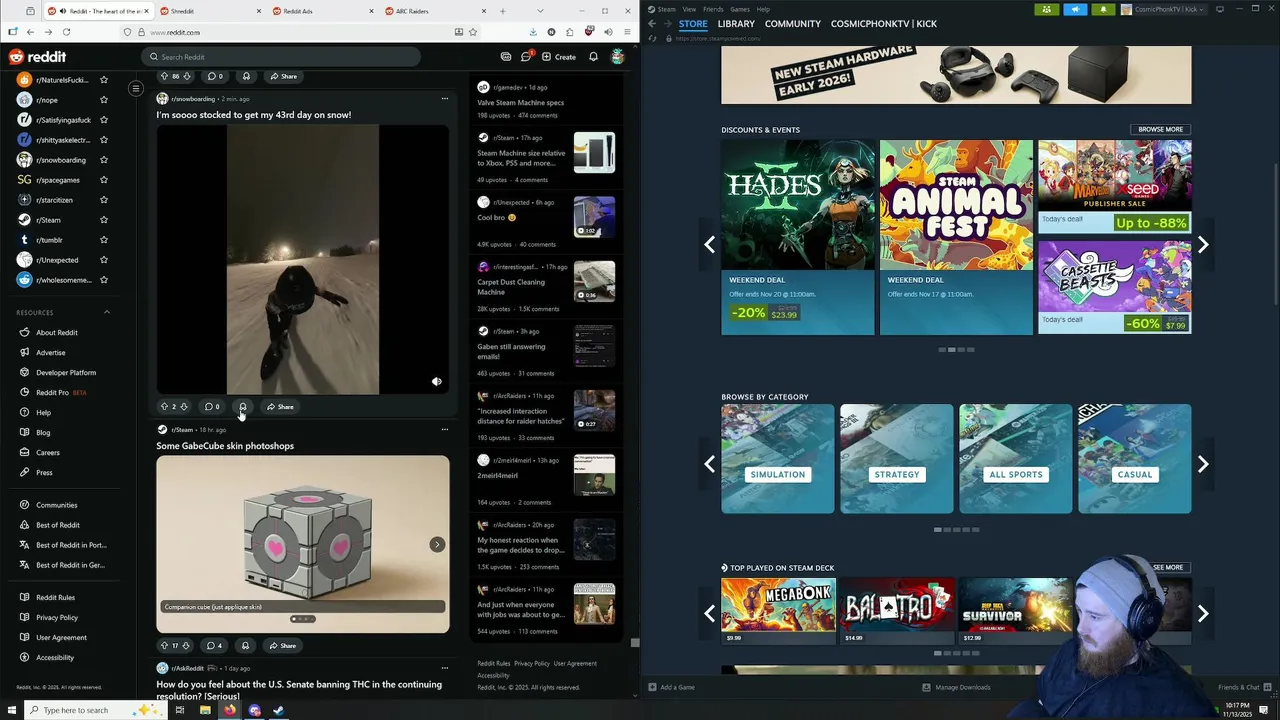The image size is (1280, 720).
Task: Click Browse More in Discounts & Events
Action: point(1160,129)
